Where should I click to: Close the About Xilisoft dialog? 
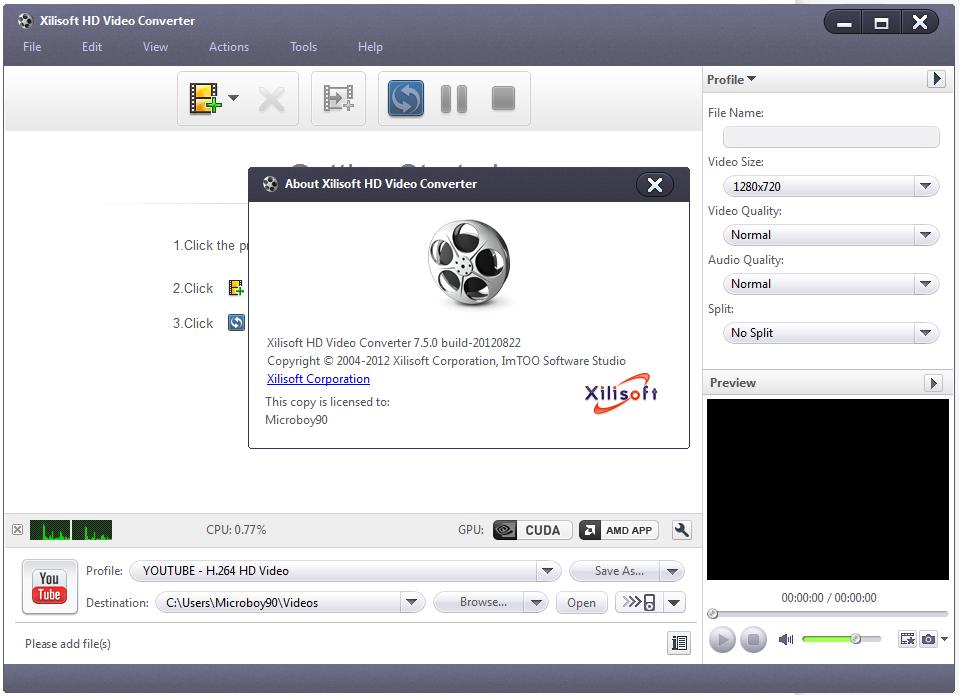[654, 184]
